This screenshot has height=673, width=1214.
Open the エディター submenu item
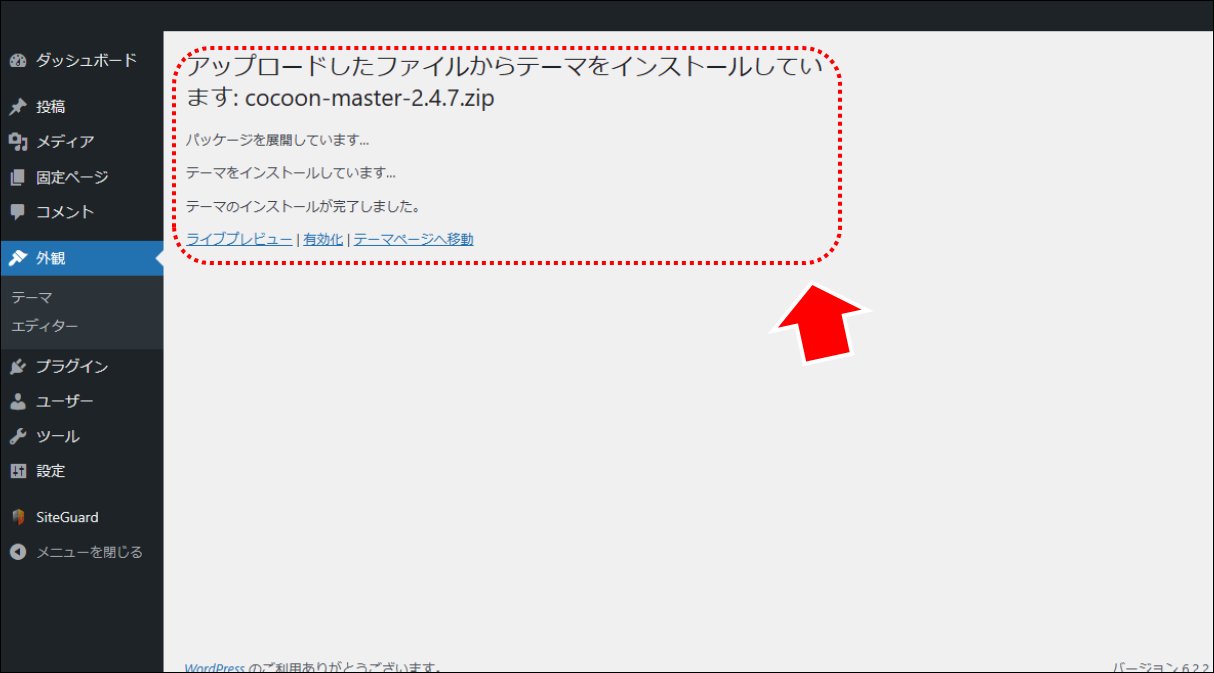[45, 326]
